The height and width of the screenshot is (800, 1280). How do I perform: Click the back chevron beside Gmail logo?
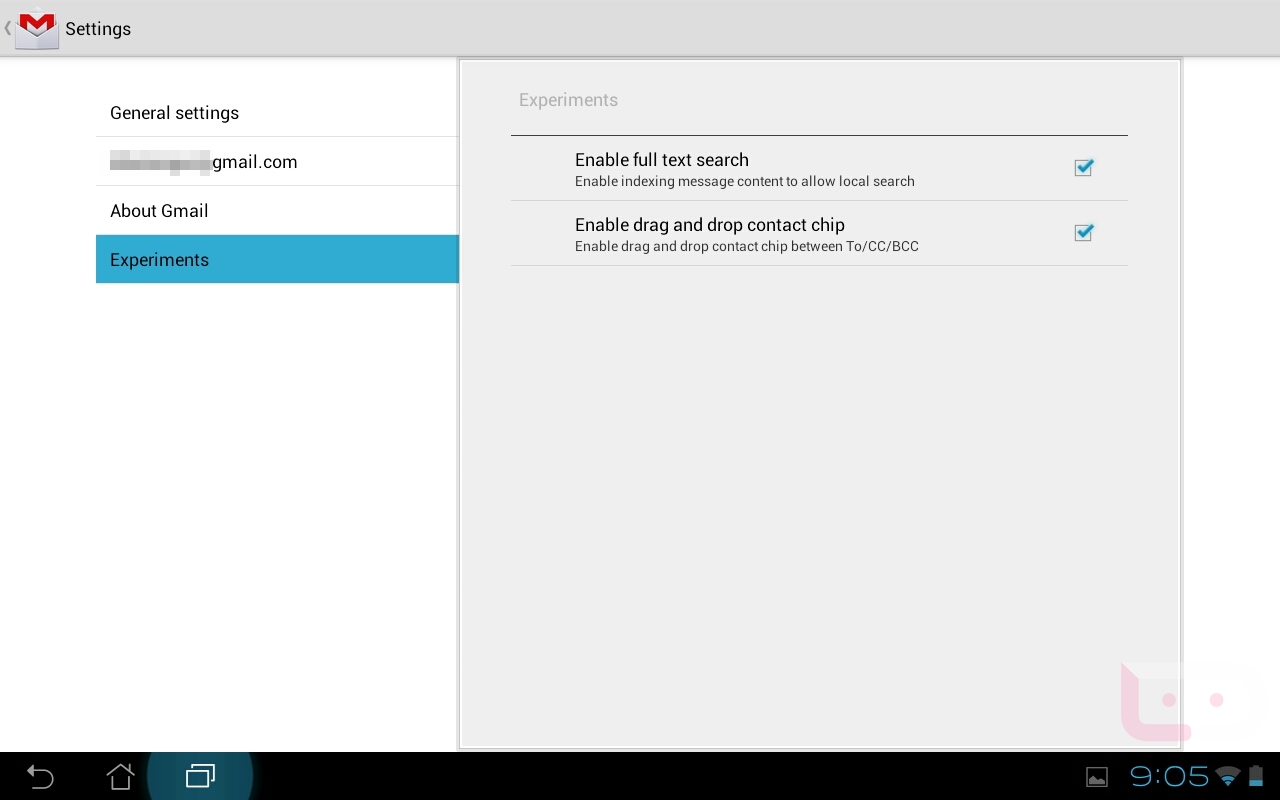point(8,28)
